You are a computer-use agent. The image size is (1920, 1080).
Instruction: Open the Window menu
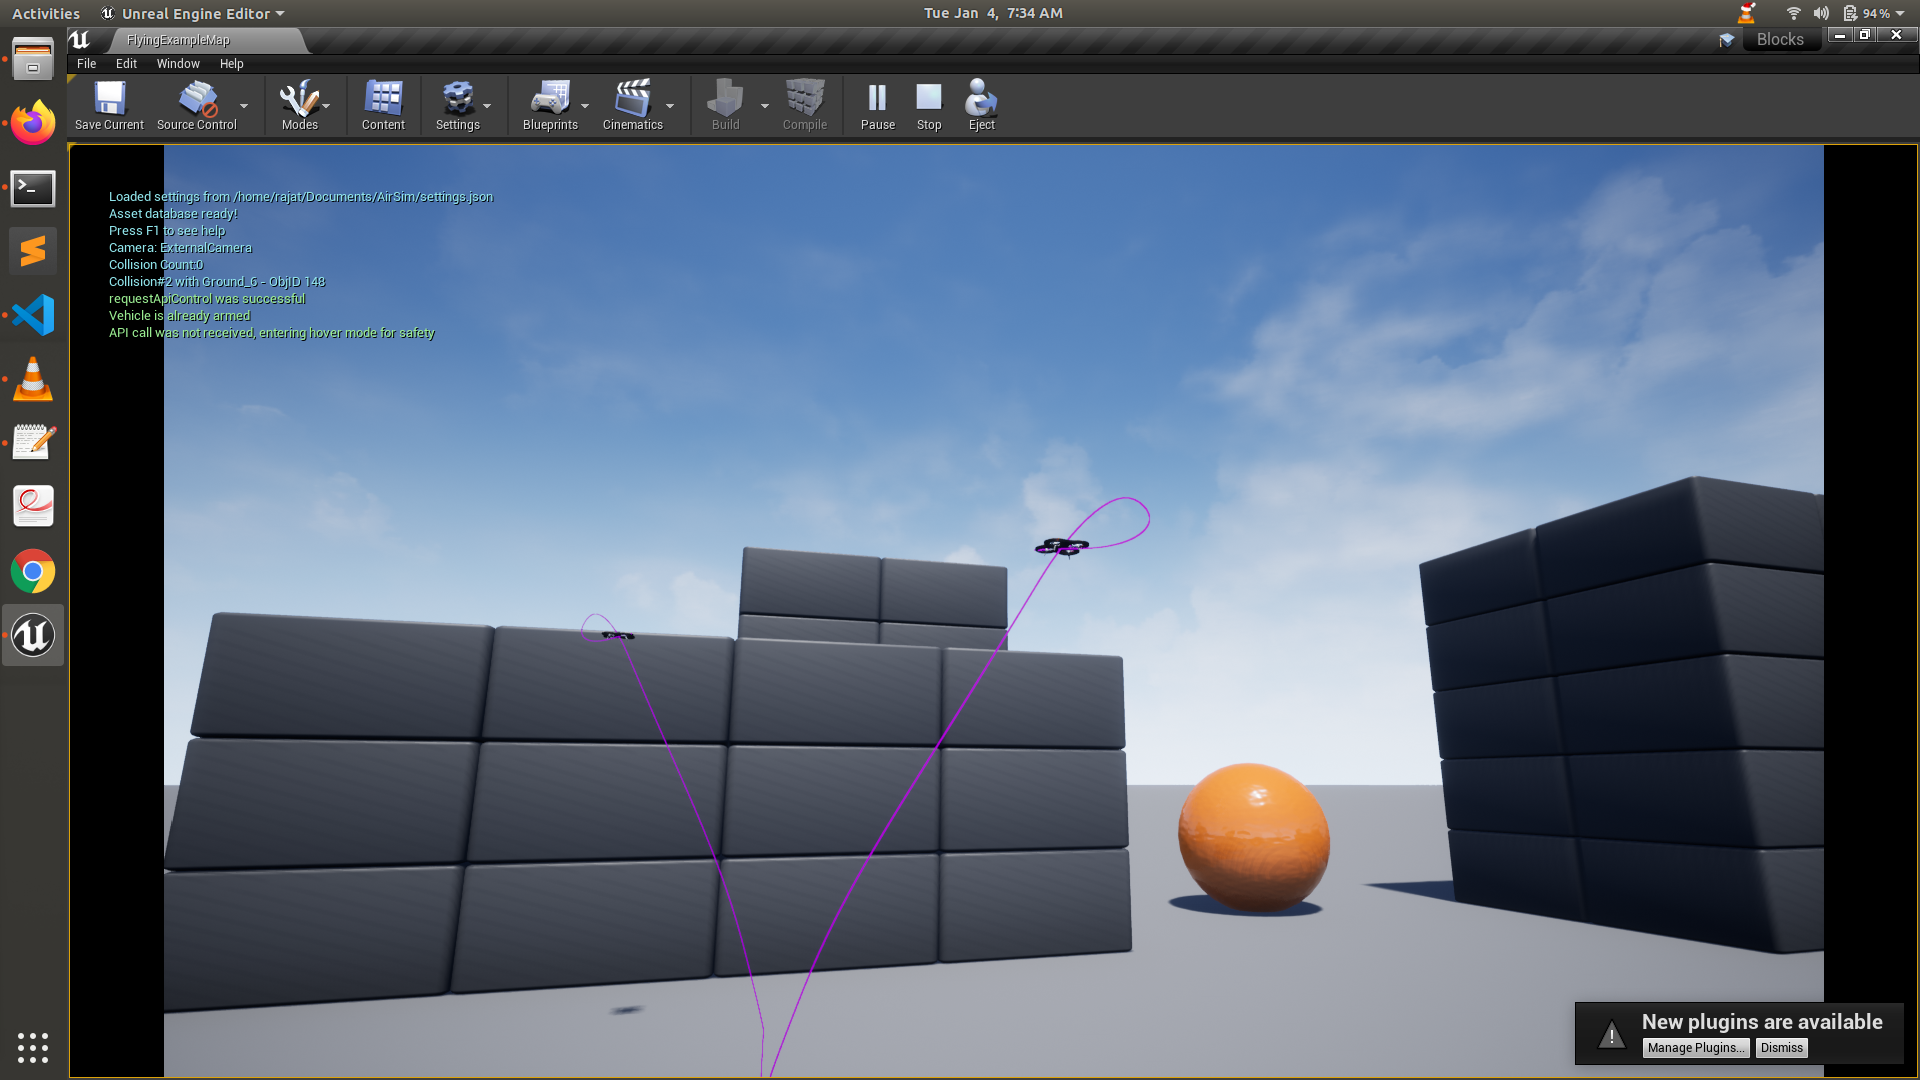click(178, 63)
